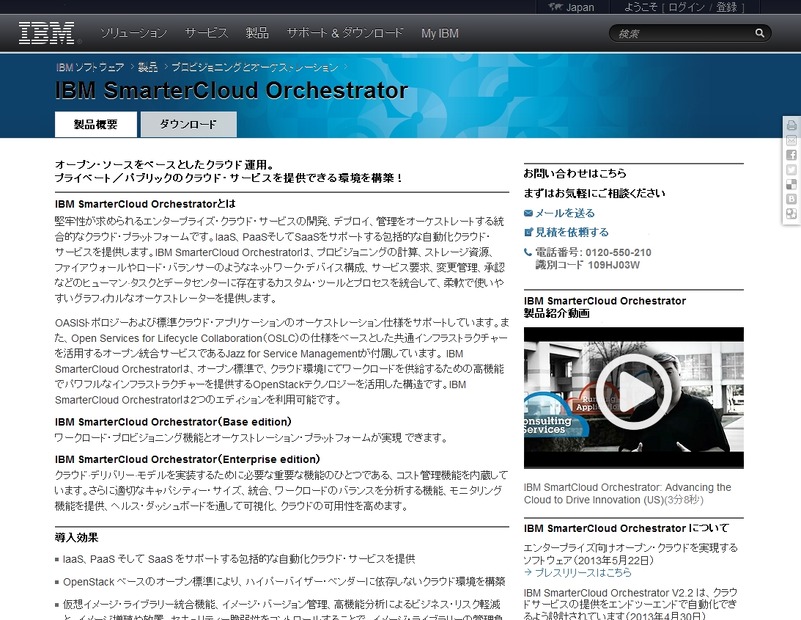Click the envelope icon beside メールを送る
This screenshot has width=801, height=620.
pyautogui.click(x=528, y=213)
